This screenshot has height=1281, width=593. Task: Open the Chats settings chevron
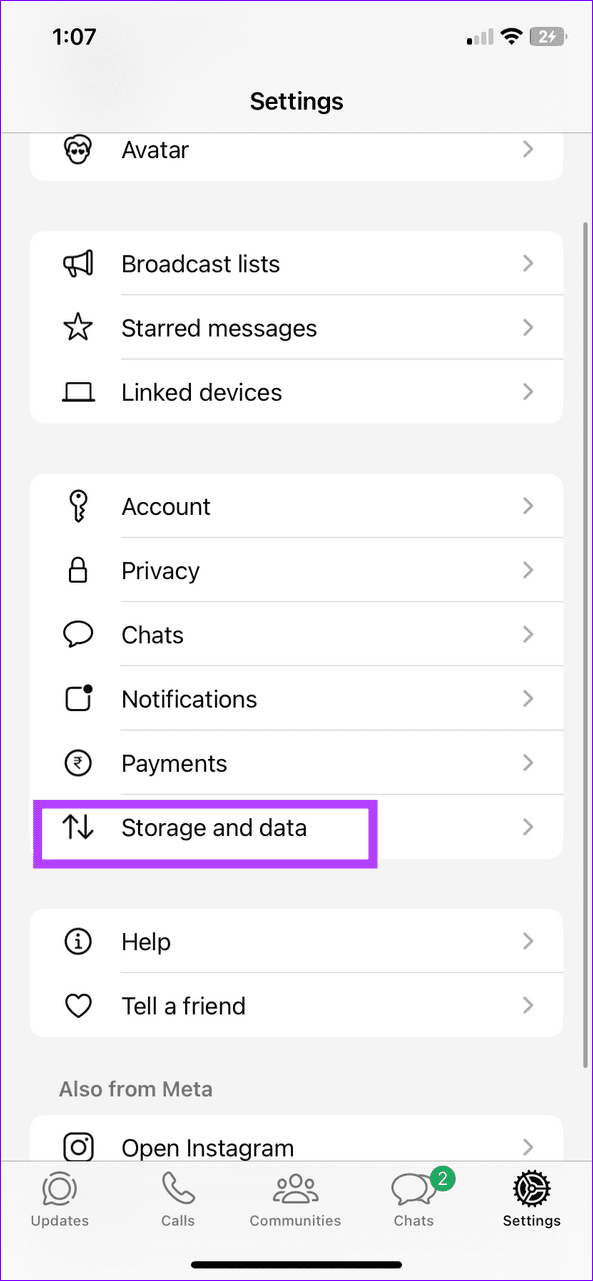click(x=528, y=634)
